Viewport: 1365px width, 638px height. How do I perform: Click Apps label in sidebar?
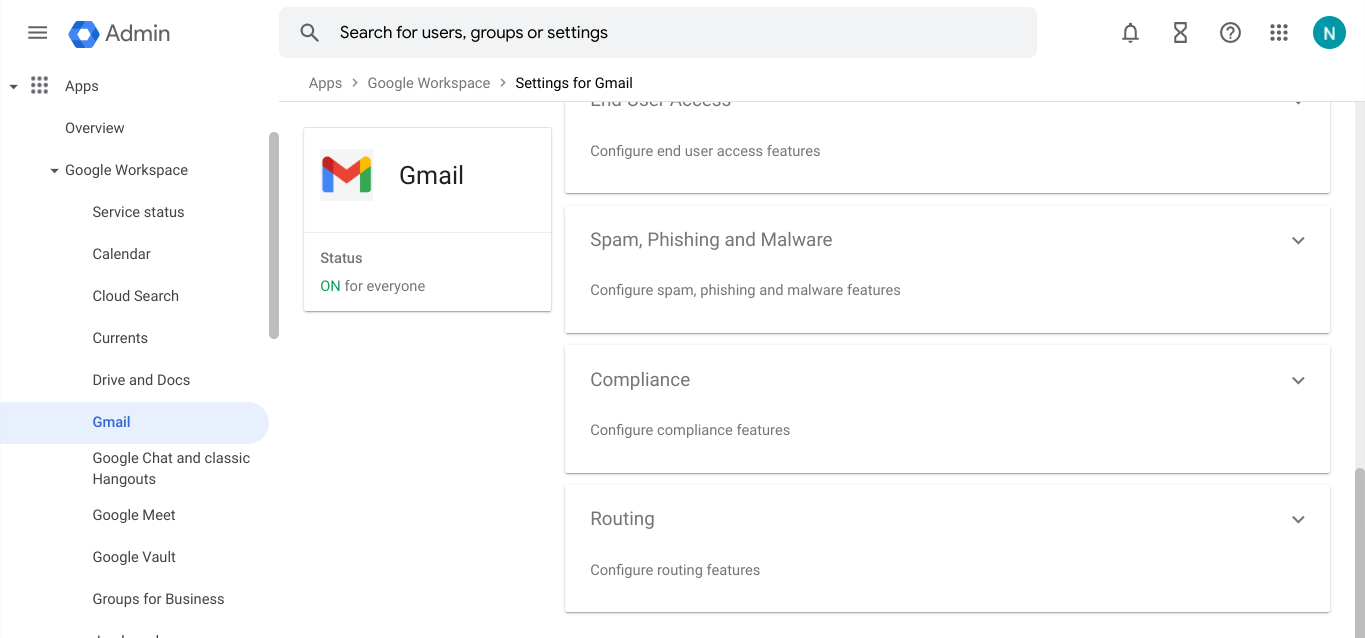82,86
